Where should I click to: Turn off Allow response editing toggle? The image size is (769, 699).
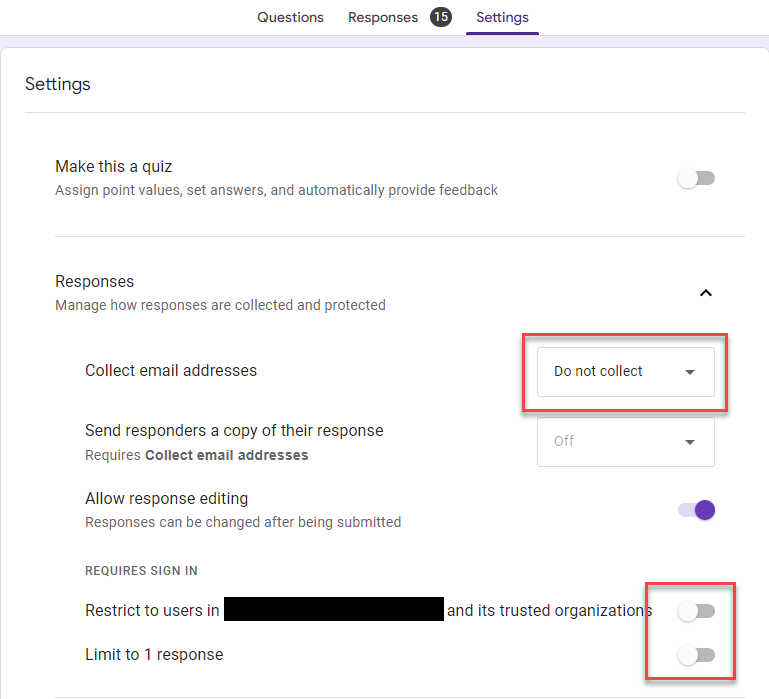tap(696, 510)
